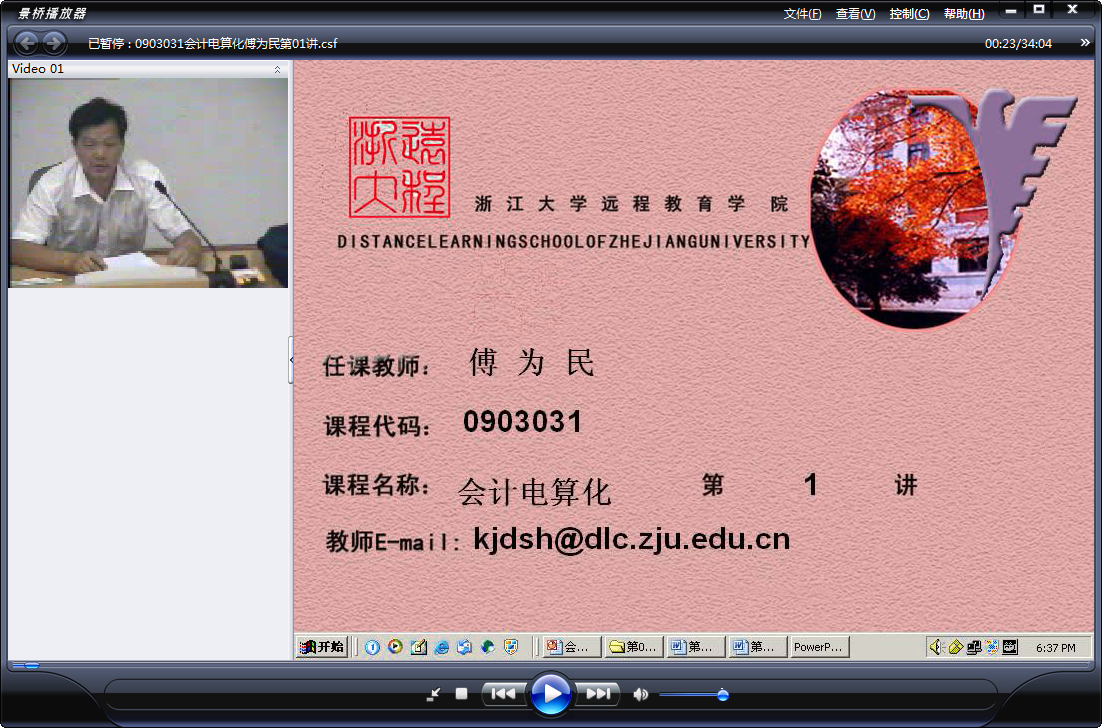Skip to next track button

pyautogui.click(x=597, y=694)
